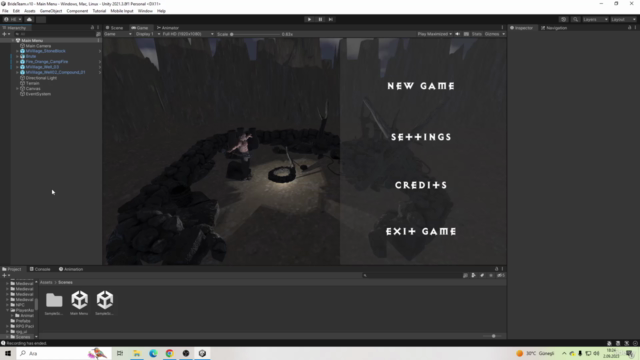Expand the RPG Pack folder

point(7,326)
